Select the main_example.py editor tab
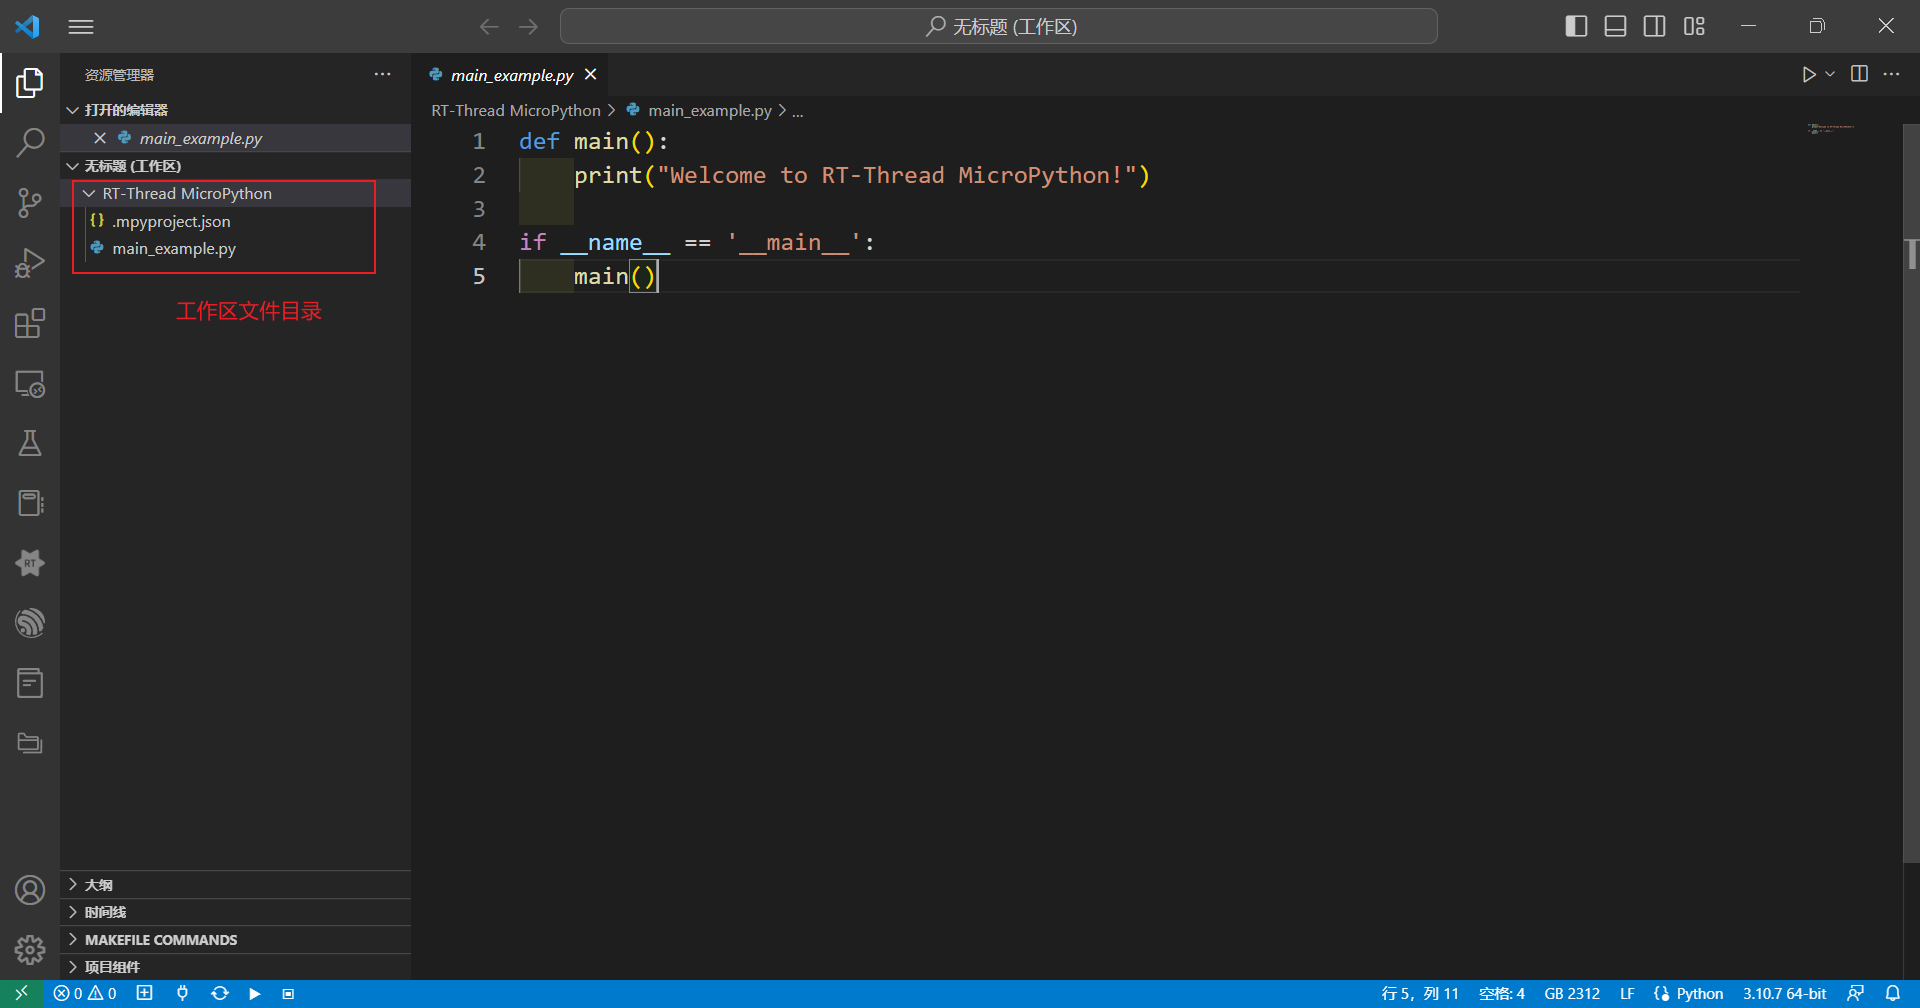The image size is (1920, 1008). point(511,75)
